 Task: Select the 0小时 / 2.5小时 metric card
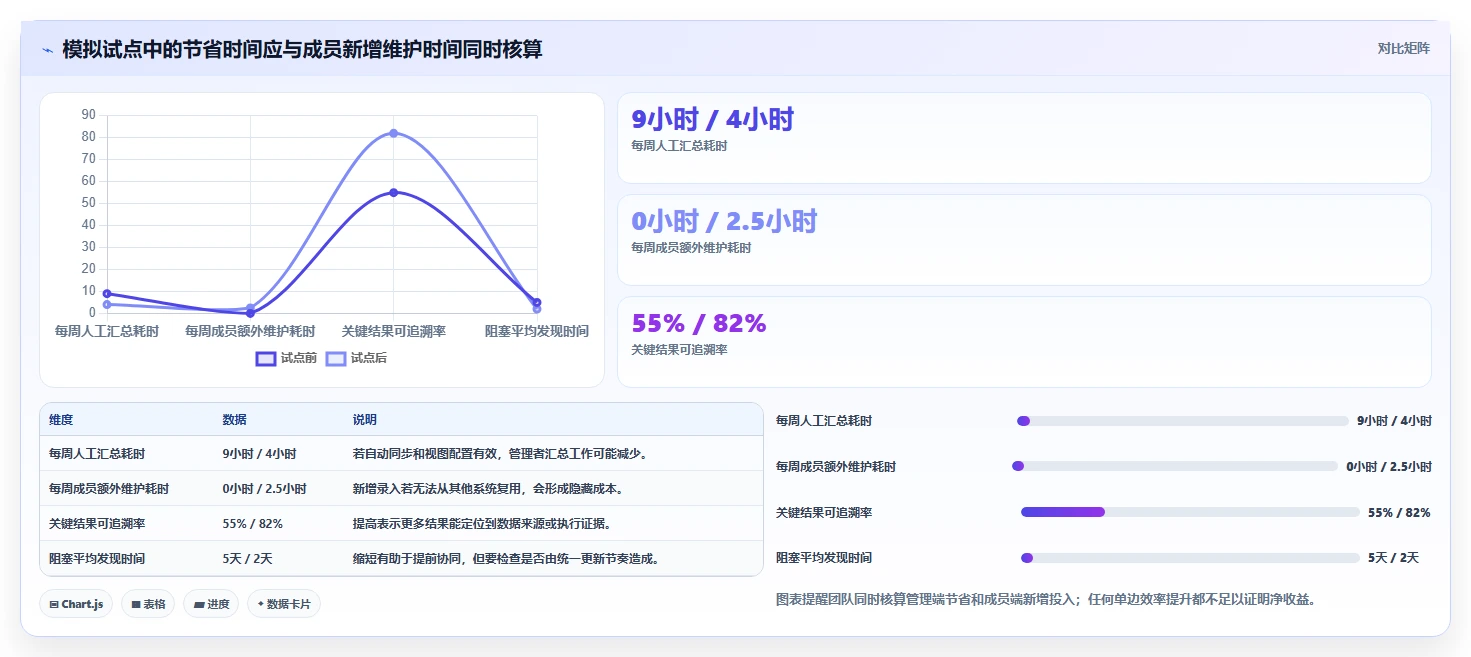click(1024, 240)
